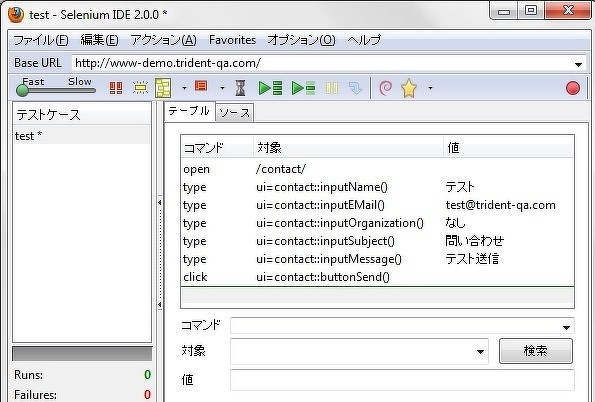
Task: Click the test run progress bar
Action: [x=82, y=353]
